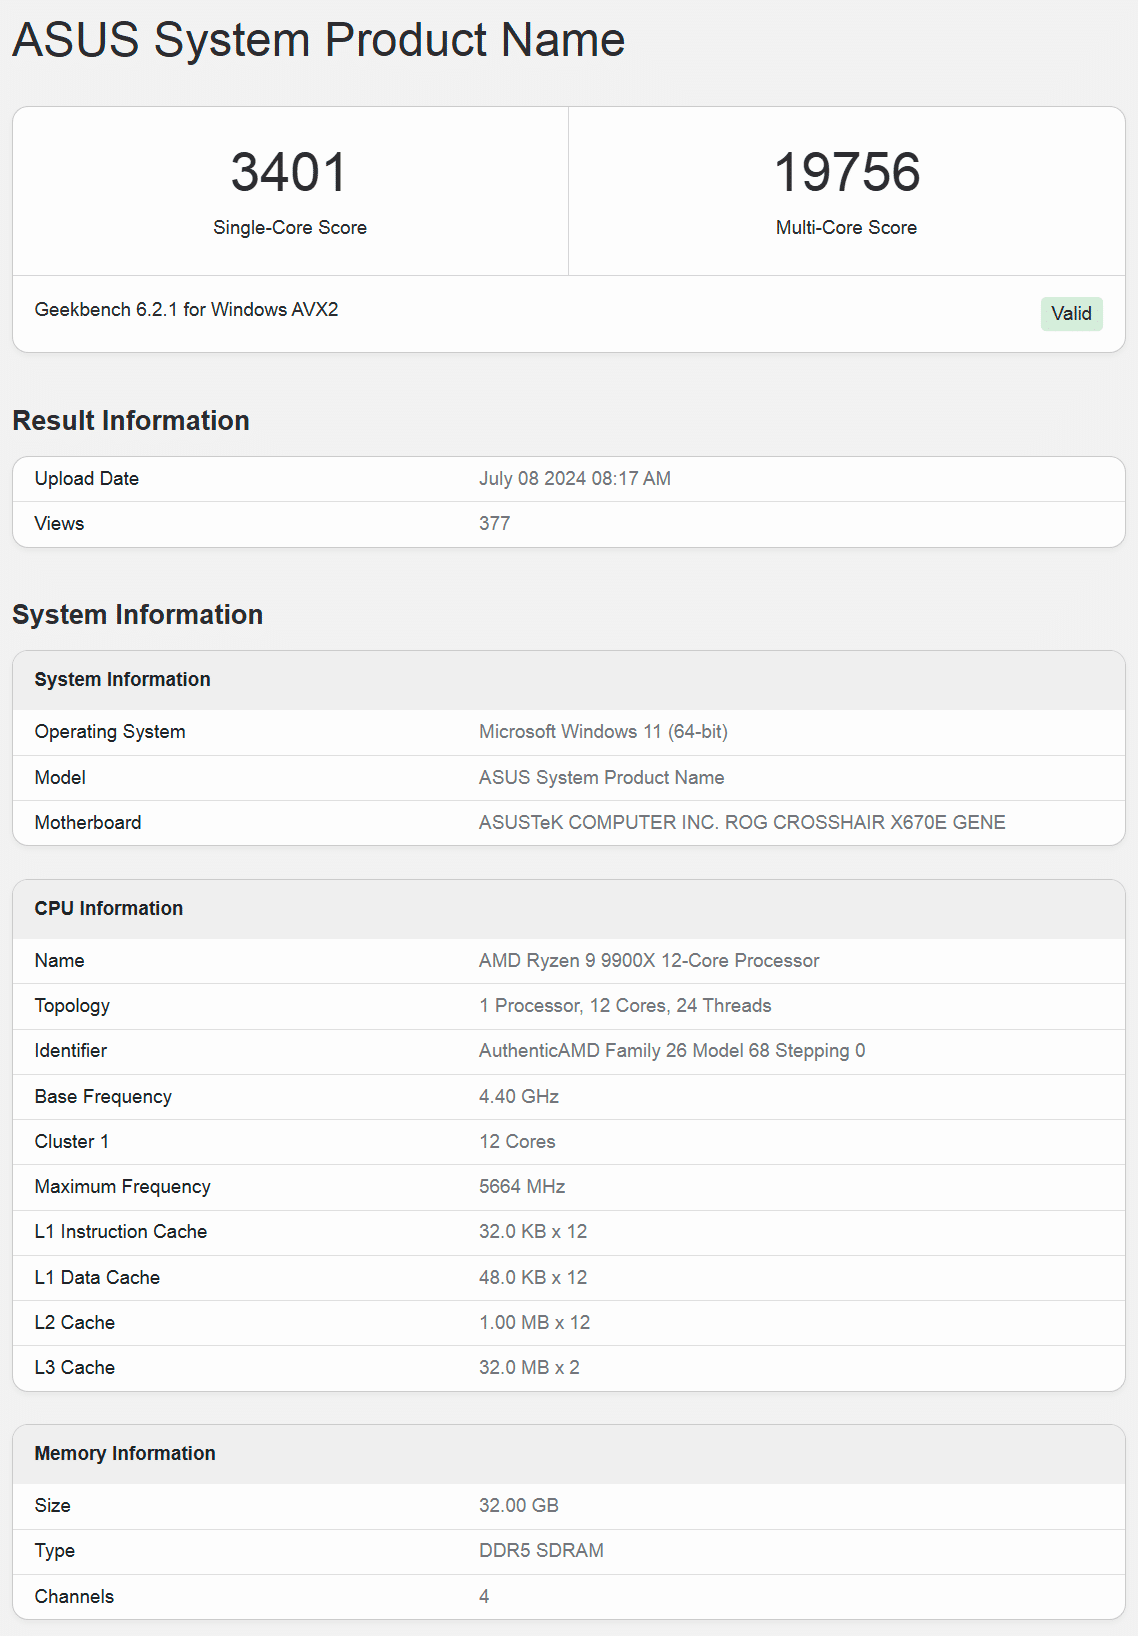Click the Single-Core Score label
Image resolution: width=1138 pixels, height=1636 pixels.
click(x=290, y=228)
